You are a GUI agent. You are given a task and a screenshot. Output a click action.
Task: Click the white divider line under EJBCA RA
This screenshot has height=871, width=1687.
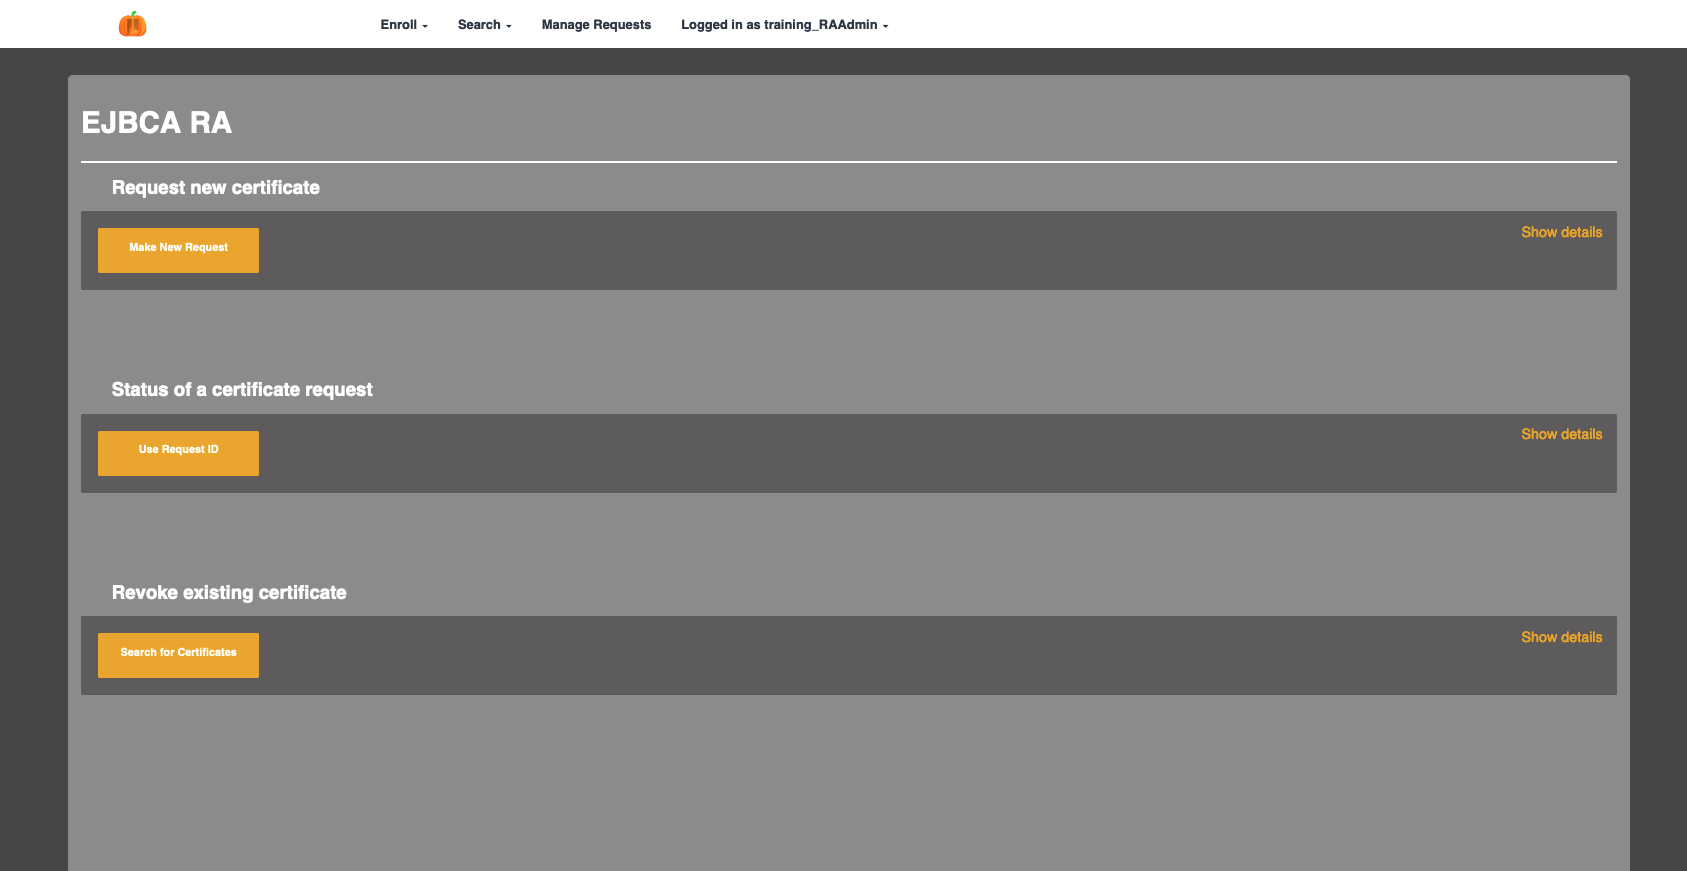[848, 161]
